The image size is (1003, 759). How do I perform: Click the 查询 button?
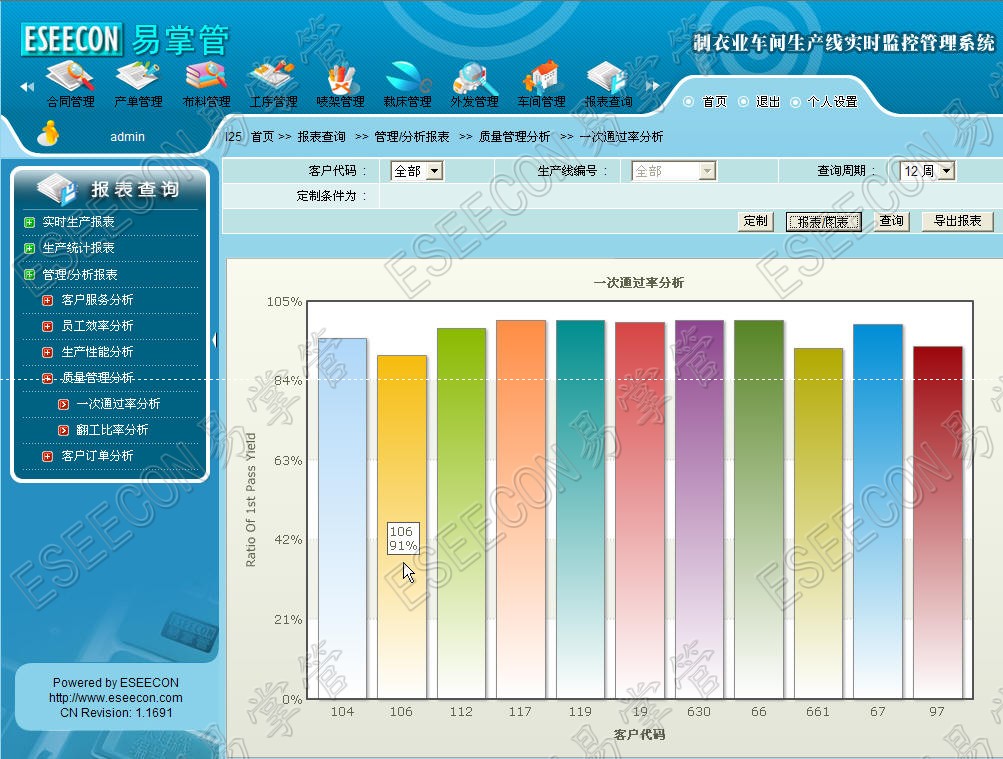(x=891, y=221)
